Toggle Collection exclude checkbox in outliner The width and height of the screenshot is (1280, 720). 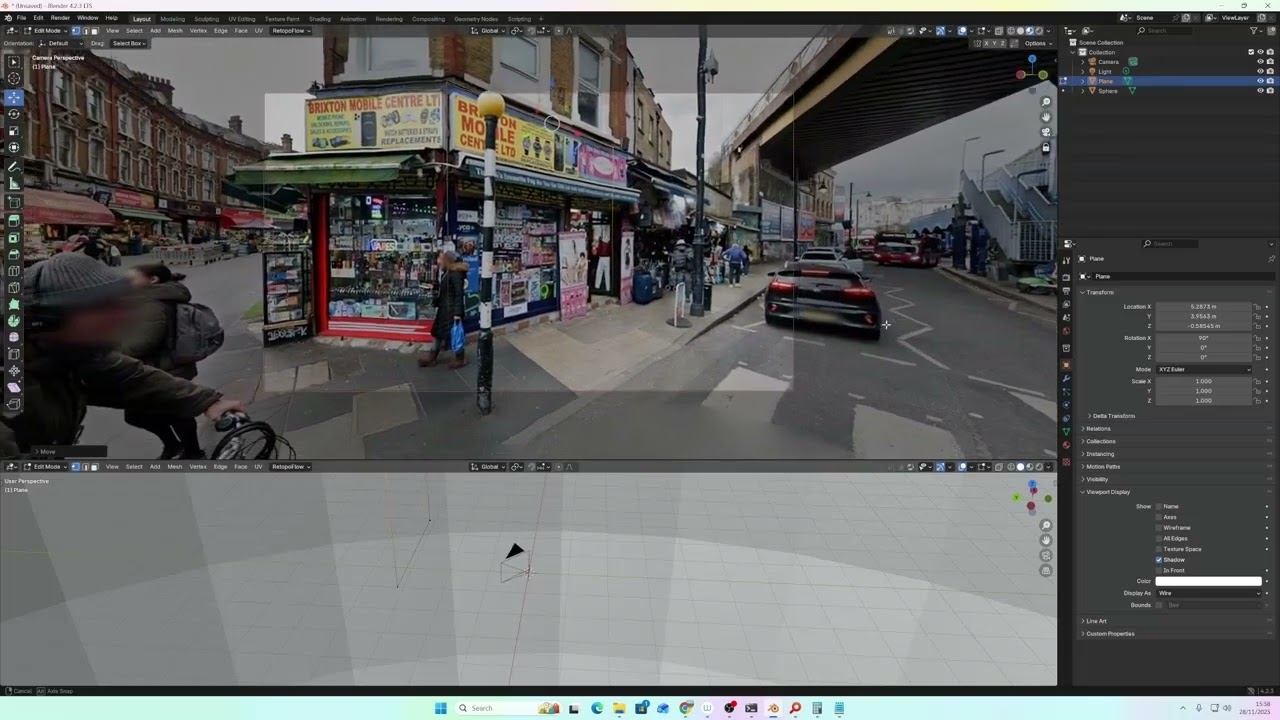[x=1251, y=52]
